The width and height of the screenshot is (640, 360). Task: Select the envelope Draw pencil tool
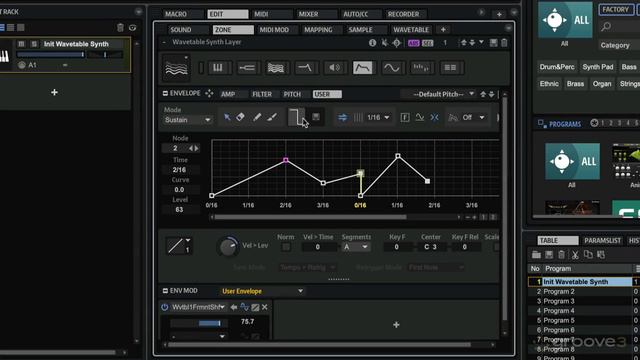(257, 118)
